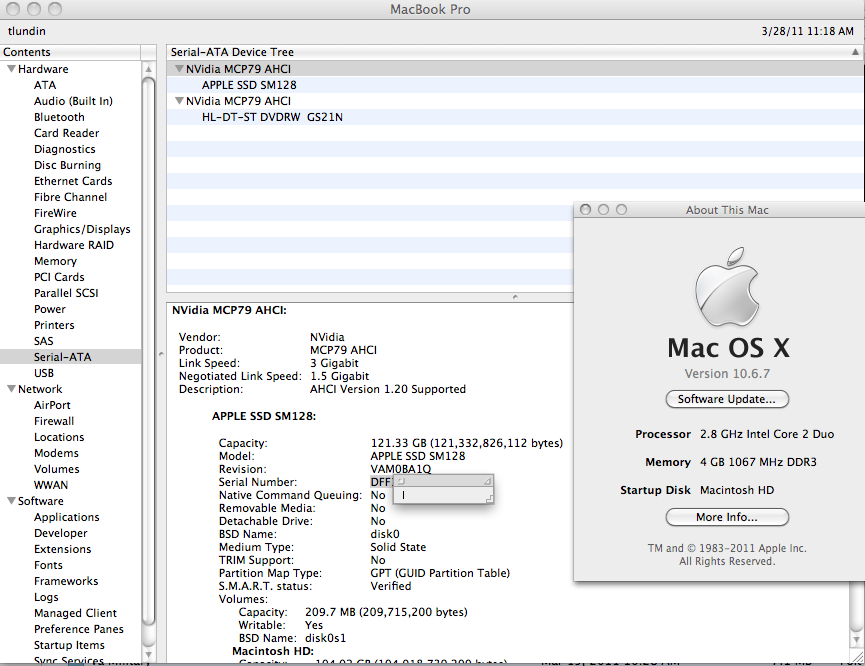
Task: Select Extensions under Software
Action: 62,549
